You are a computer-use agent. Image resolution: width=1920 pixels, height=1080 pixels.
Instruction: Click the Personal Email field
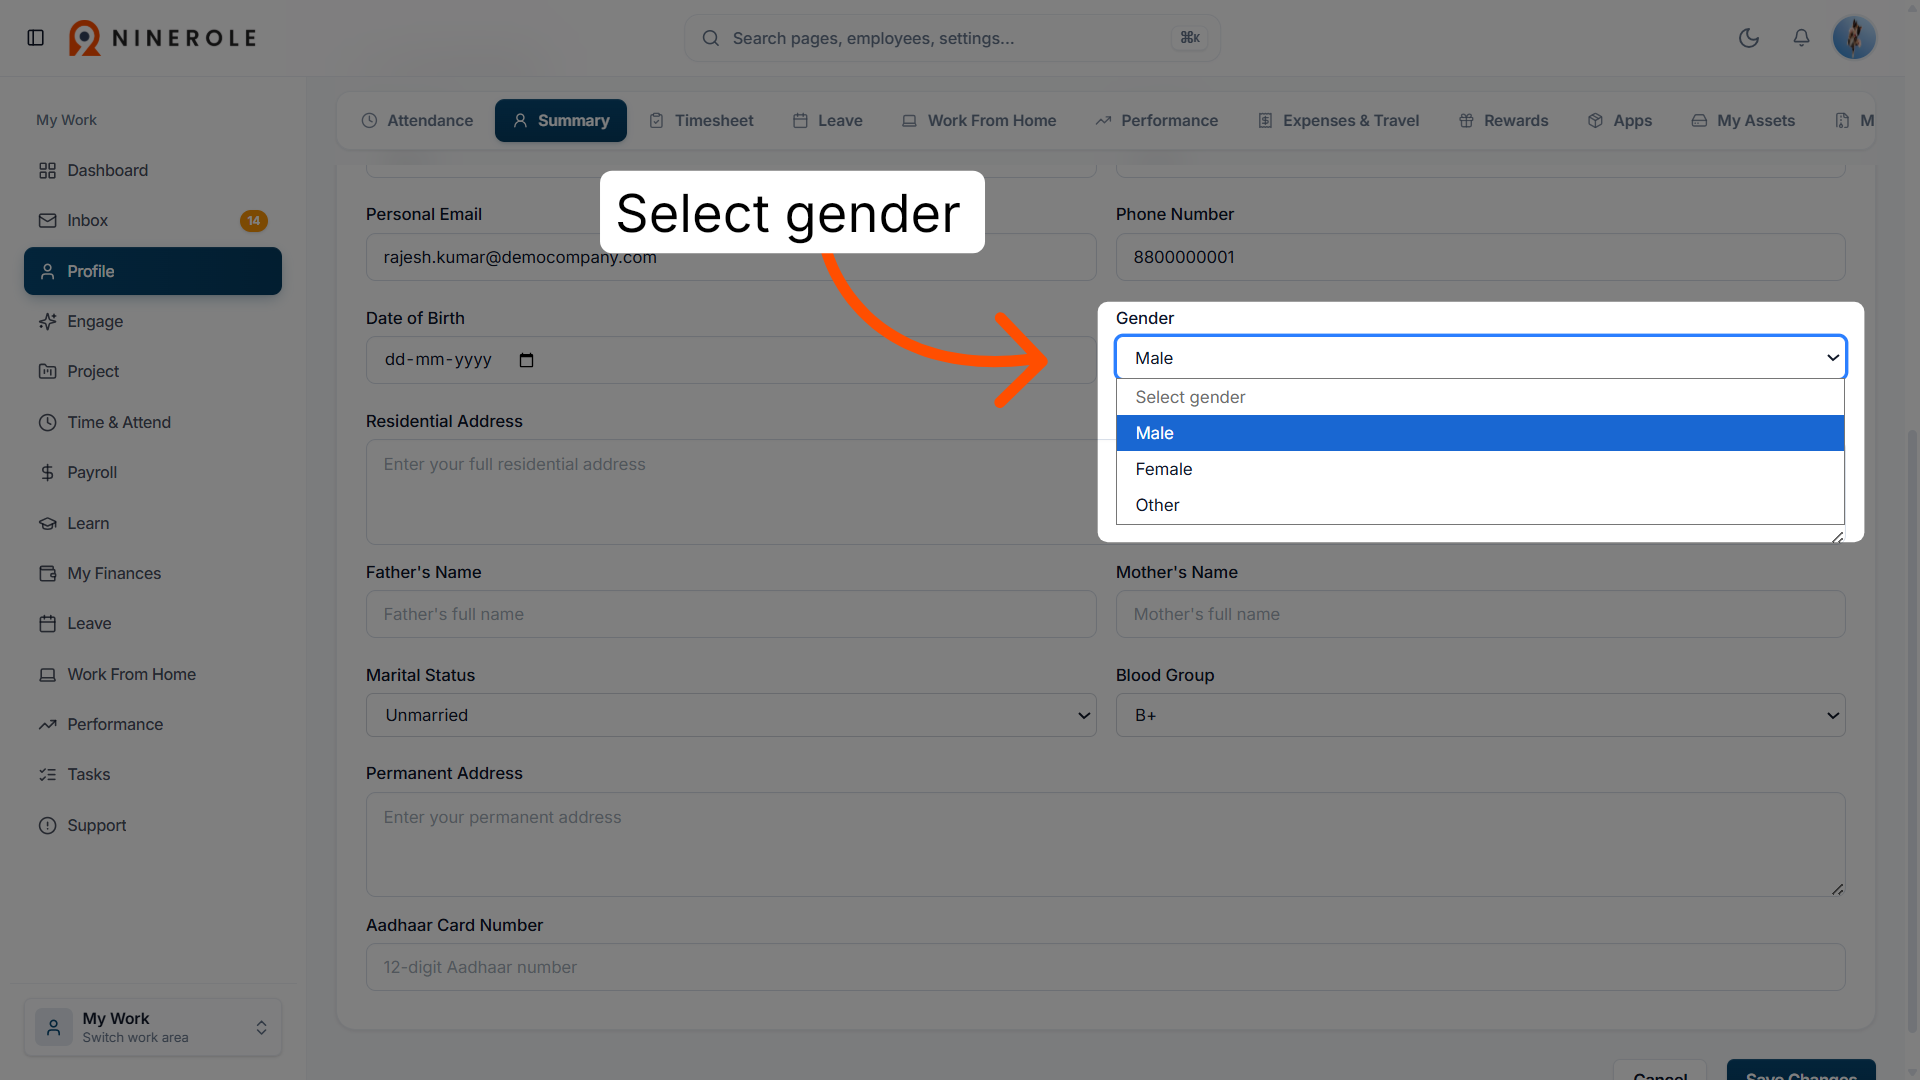click(731, 257)
